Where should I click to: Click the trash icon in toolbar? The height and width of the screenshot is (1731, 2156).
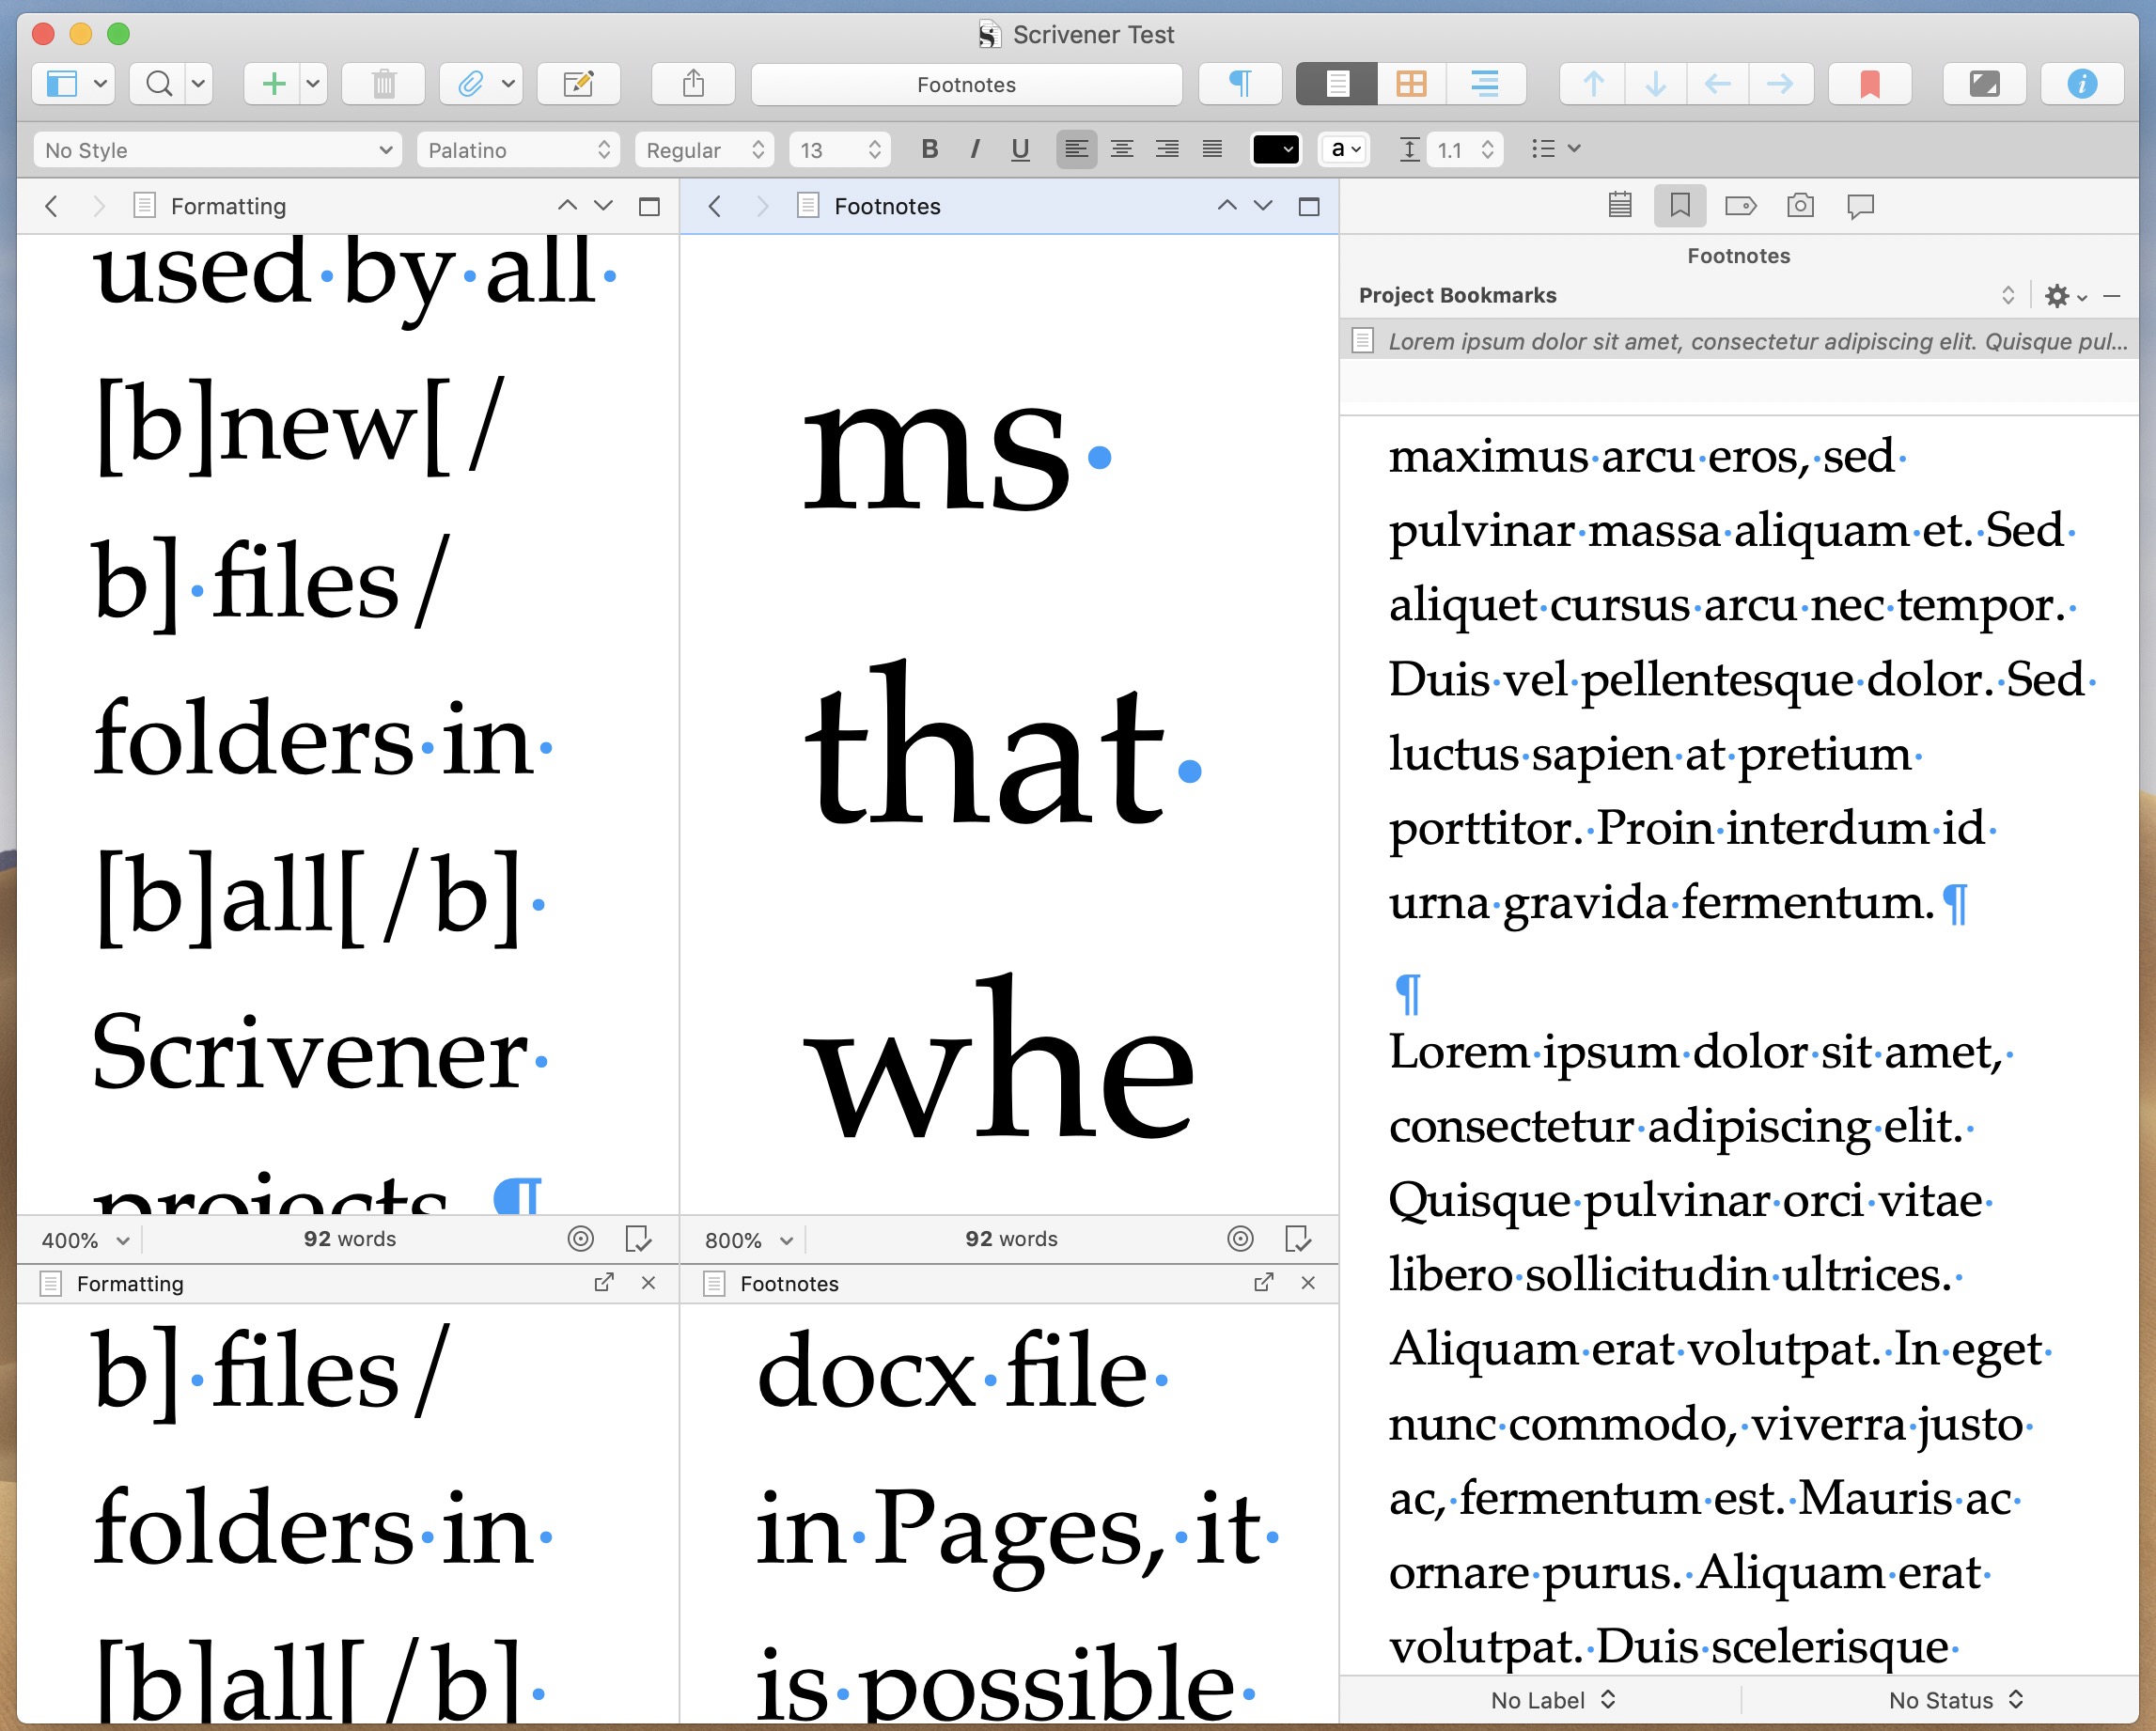pos(384,84)
